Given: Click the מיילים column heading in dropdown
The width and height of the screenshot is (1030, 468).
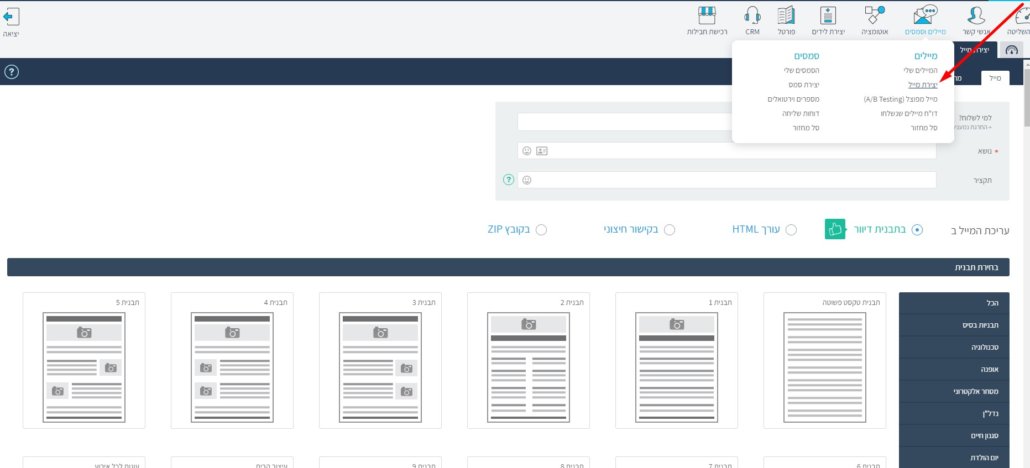Looking at the screenshot, I should coord(926,56).
